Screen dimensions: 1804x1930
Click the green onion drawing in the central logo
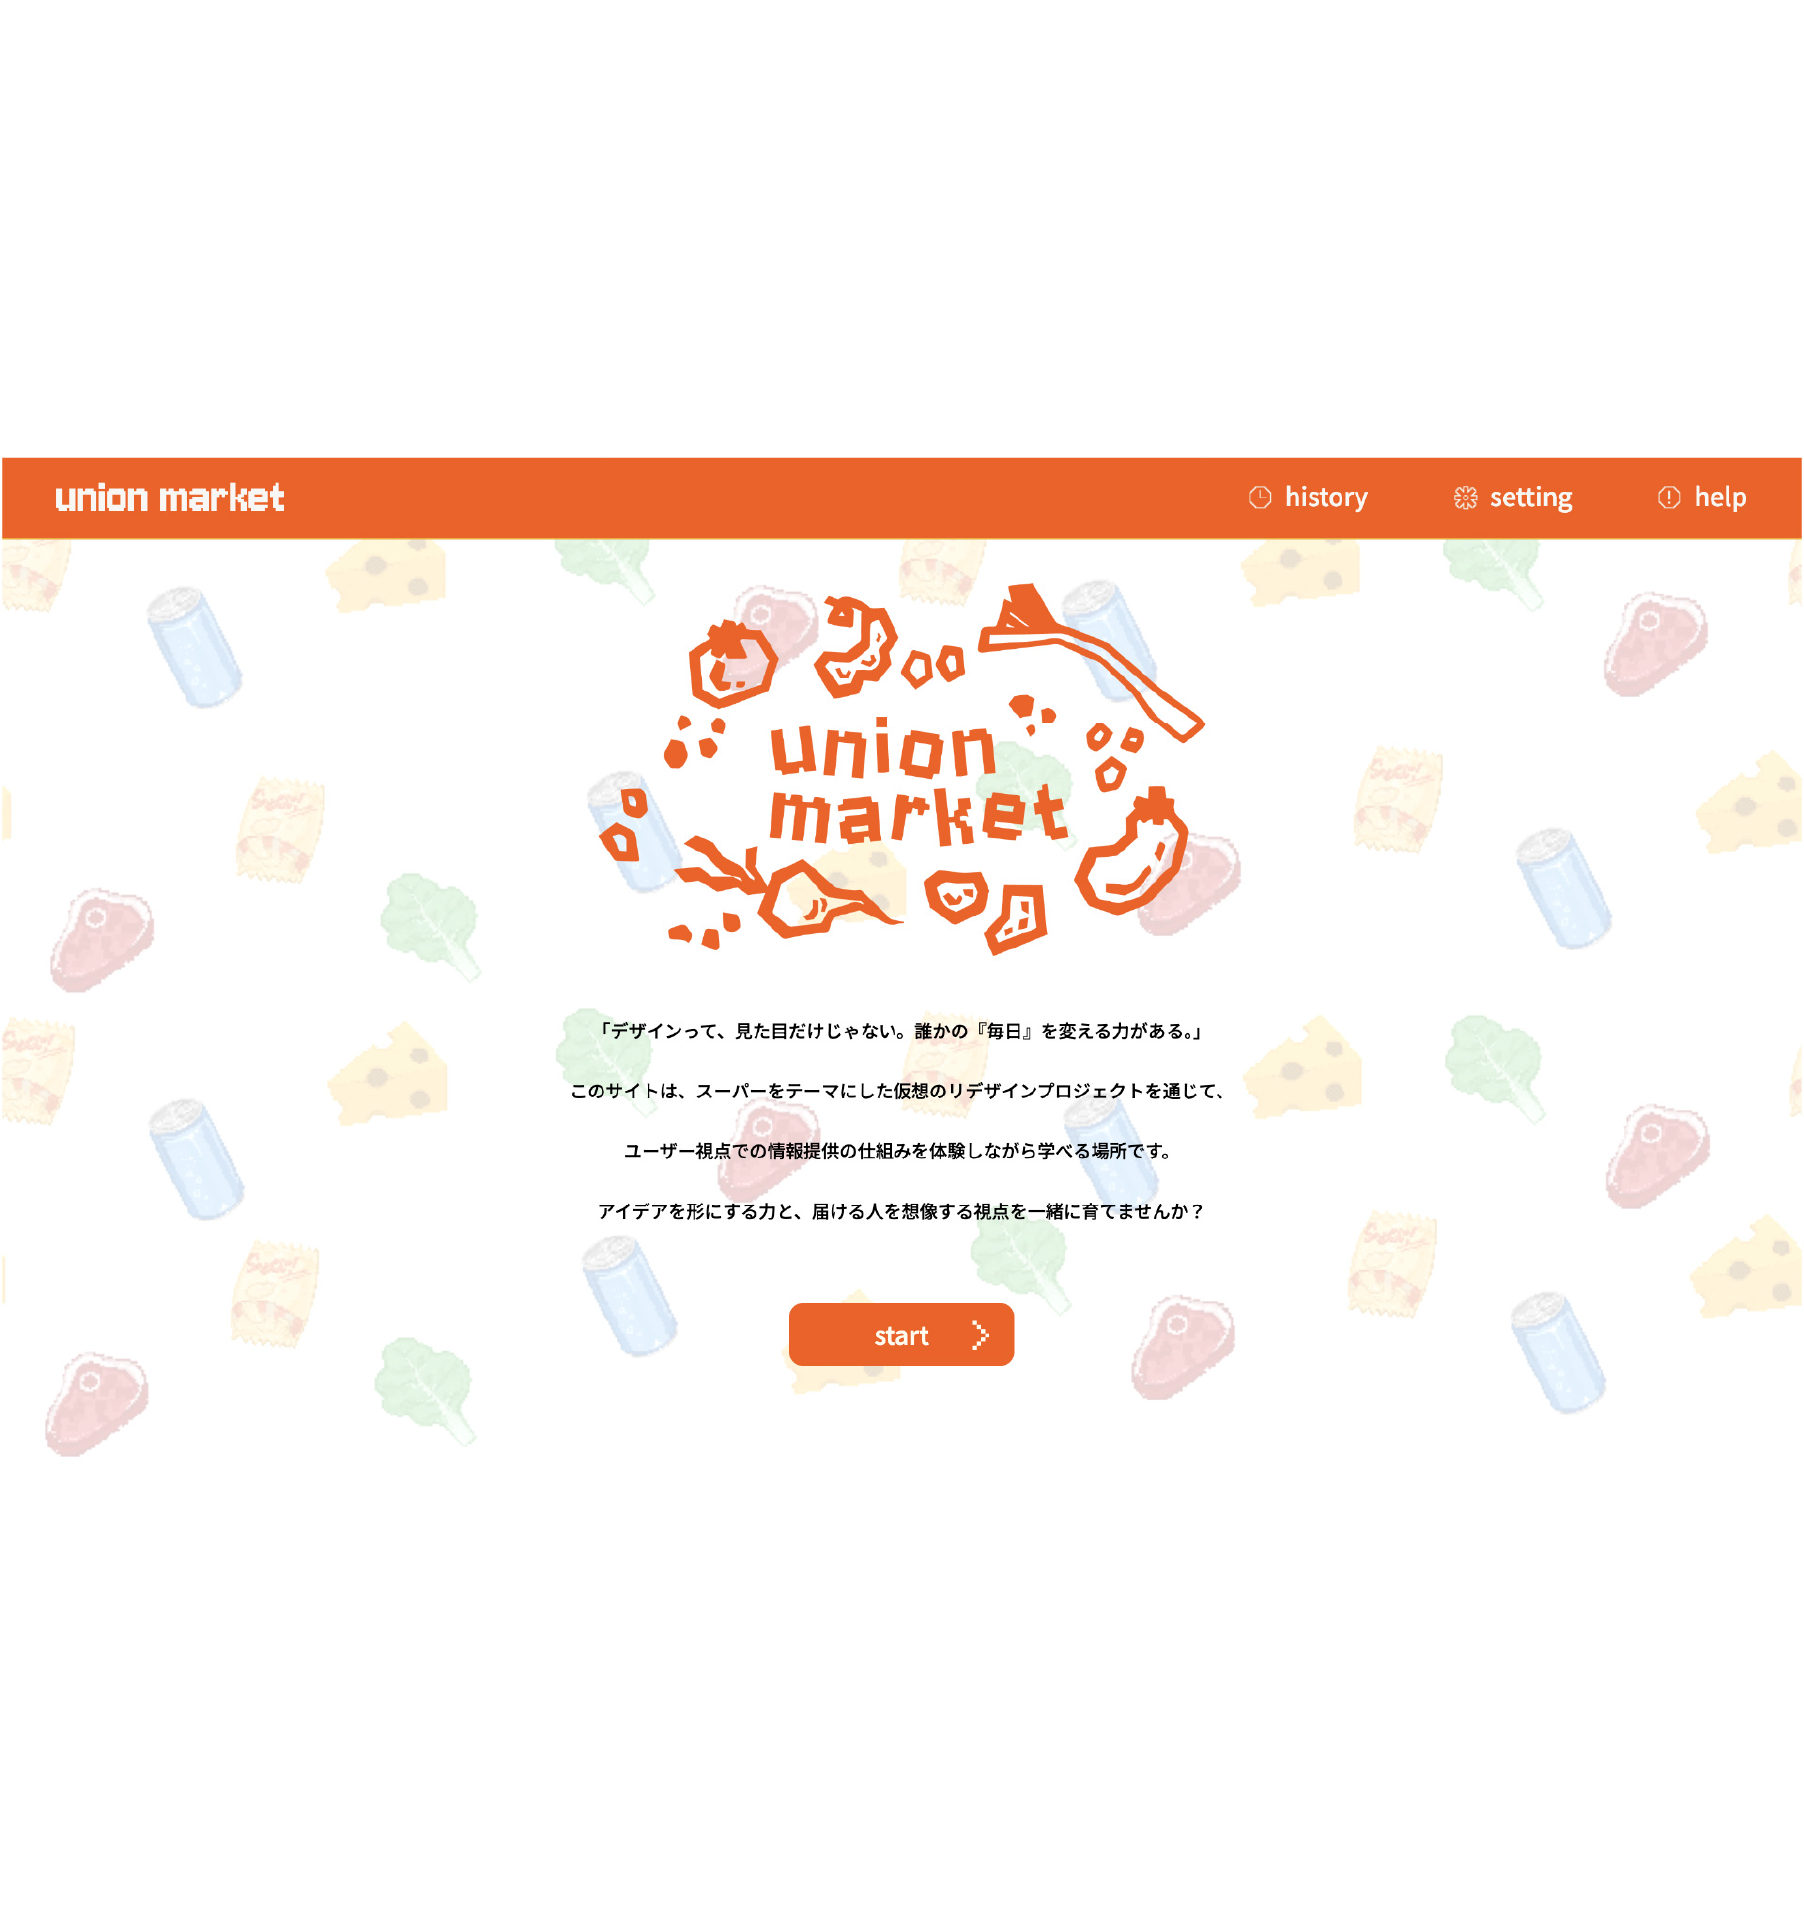[x=1090, y=661]
